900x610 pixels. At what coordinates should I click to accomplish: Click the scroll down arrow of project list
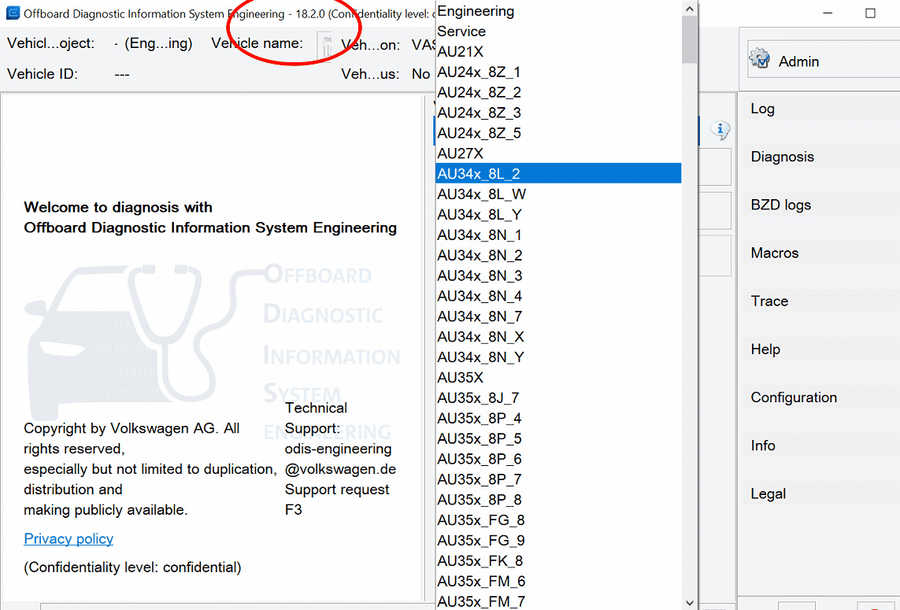(689, 602)
